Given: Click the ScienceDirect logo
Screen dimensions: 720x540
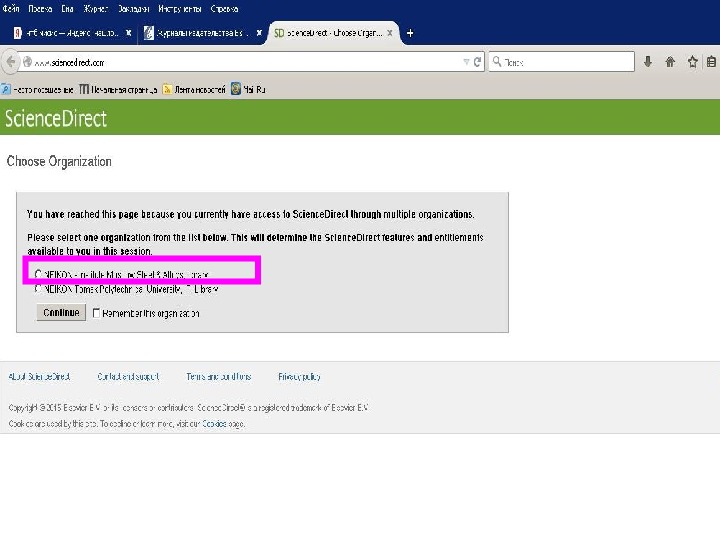Looking at the screenshot, I should [56, 118].
